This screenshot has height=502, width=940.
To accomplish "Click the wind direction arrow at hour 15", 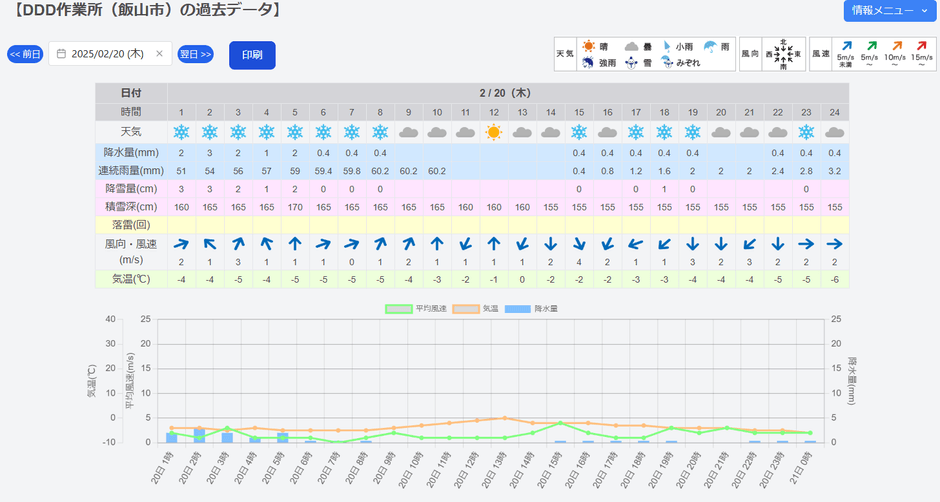I will (x=579, y=244).
